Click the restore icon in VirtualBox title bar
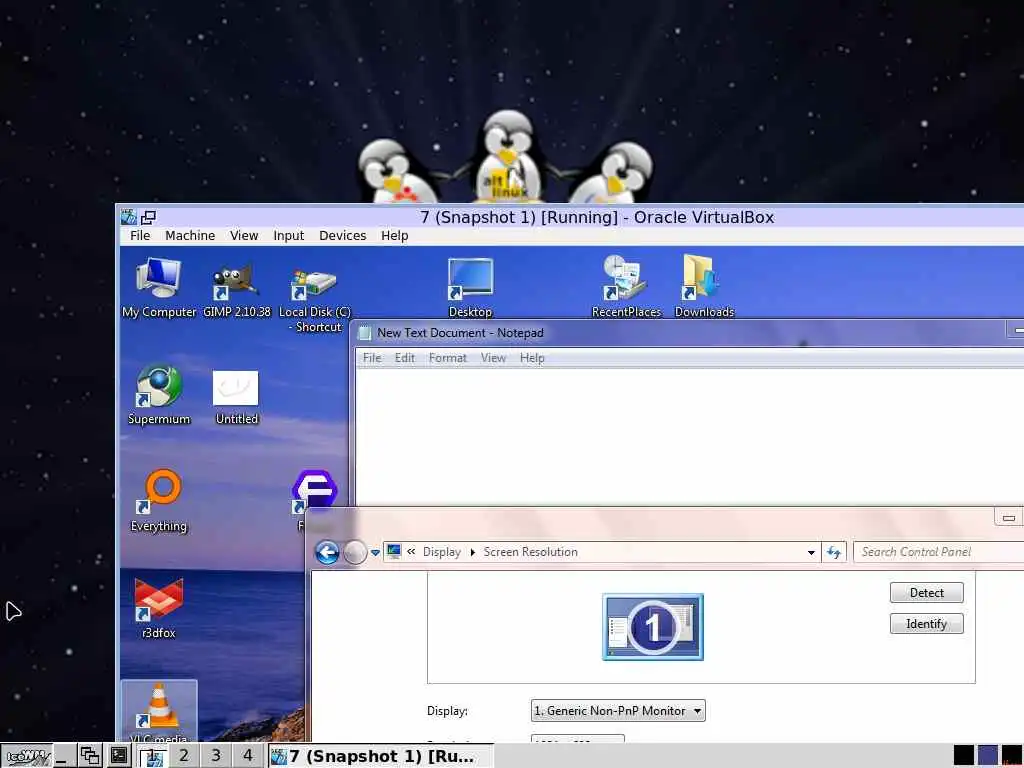 [x=148, y=217]
